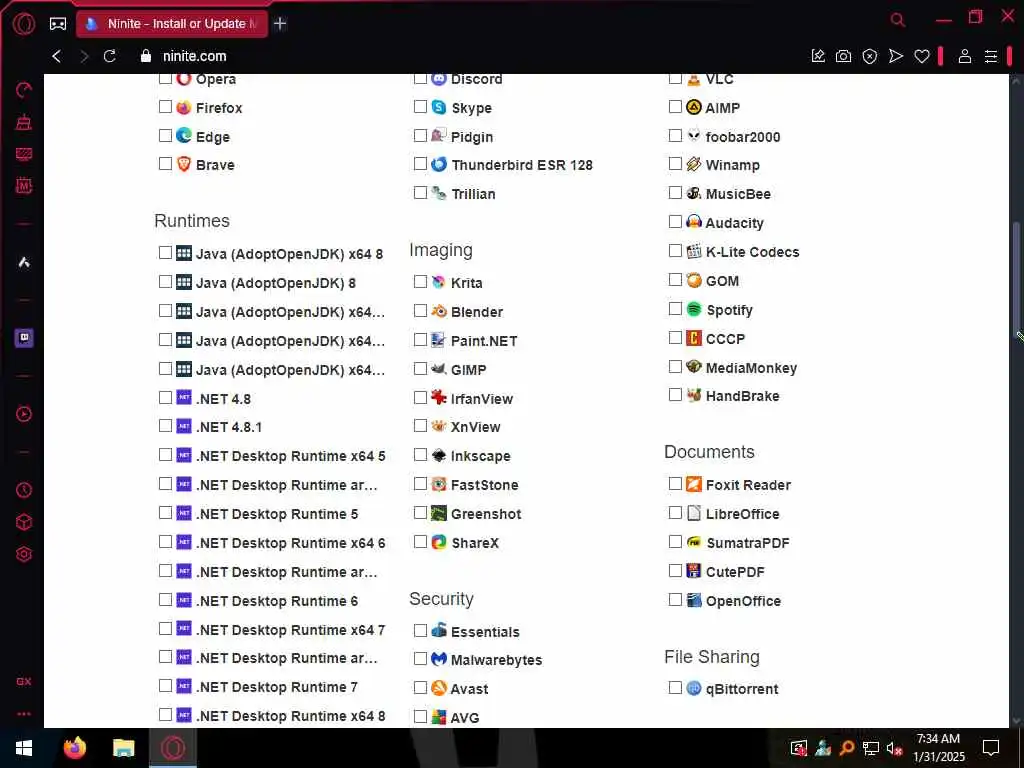
Task: Reload the ninite.com page
Action: pyautogui.click(x=110, y=56)
